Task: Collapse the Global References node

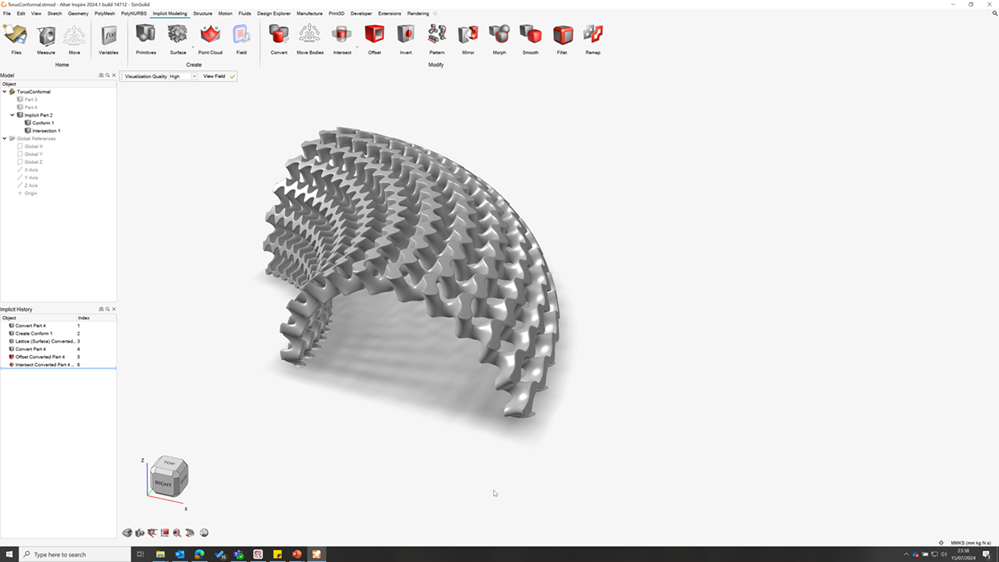Action: click(4, 139)
